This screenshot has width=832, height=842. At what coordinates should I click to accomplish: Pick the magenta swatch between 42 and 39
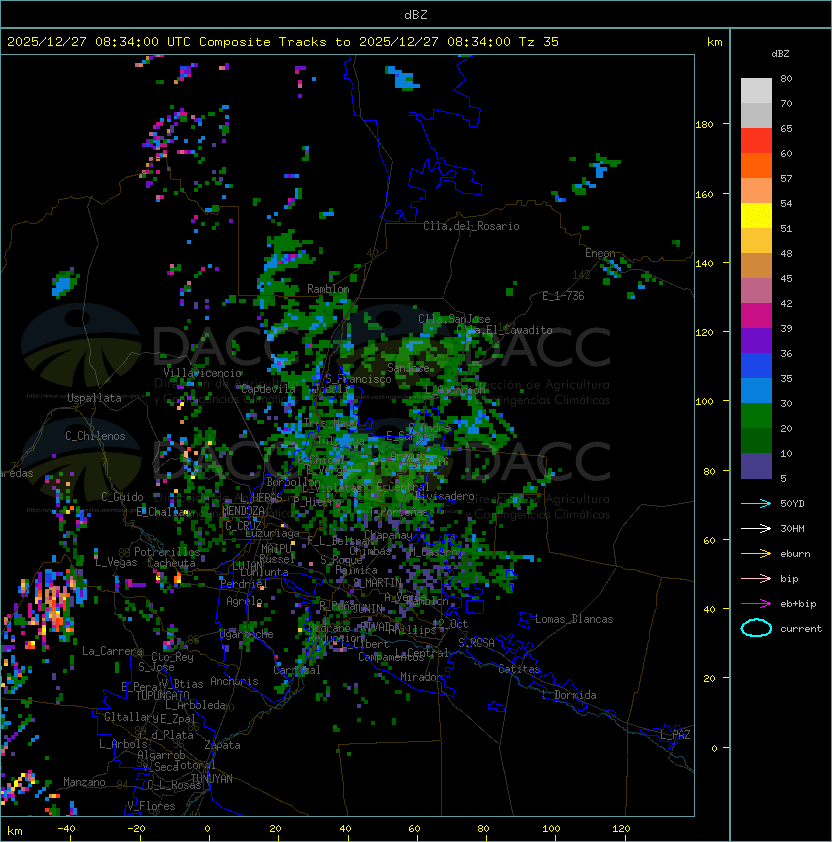click(x=756, y=316)
